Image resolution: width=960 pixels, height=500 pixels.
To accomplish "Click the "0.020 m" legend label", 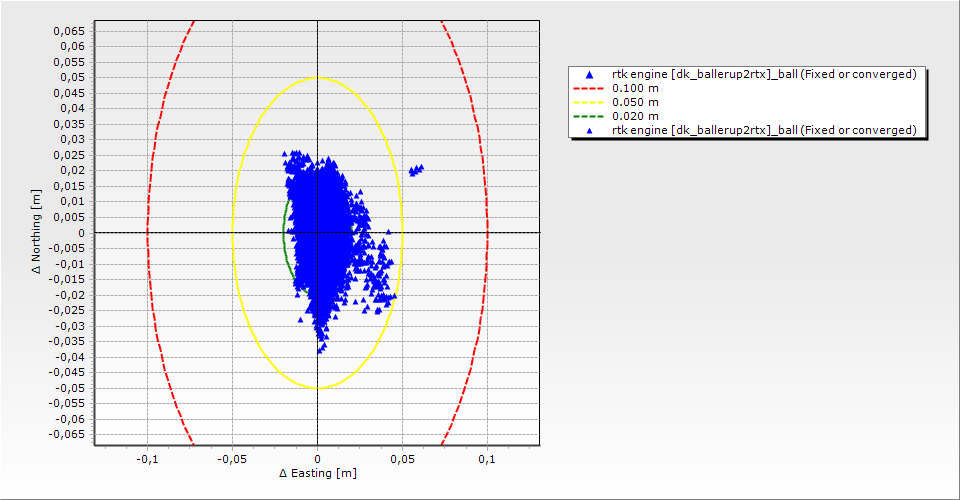I will 636,116.
